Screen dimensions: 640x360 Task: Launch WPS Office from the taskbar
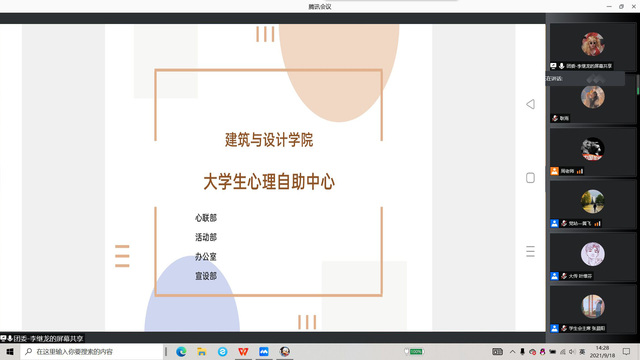tap(243, 351)
